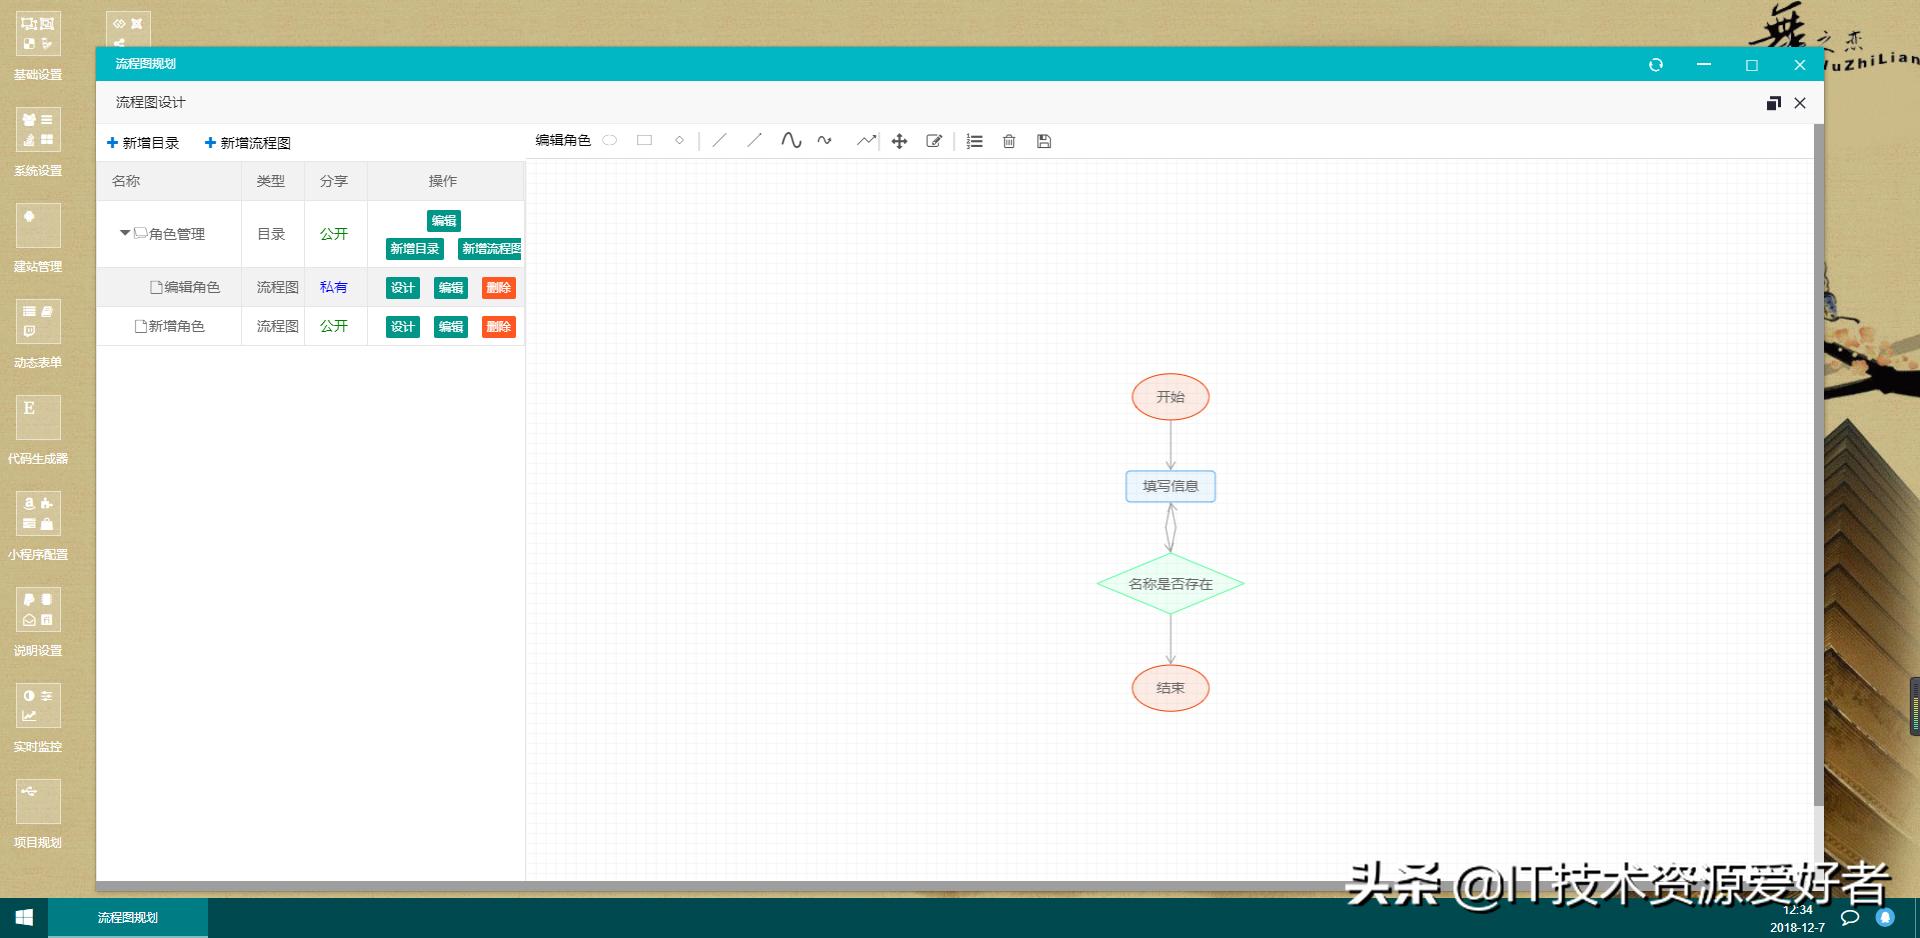
Task: Save the current flowchart
Action: (1044, 141)
